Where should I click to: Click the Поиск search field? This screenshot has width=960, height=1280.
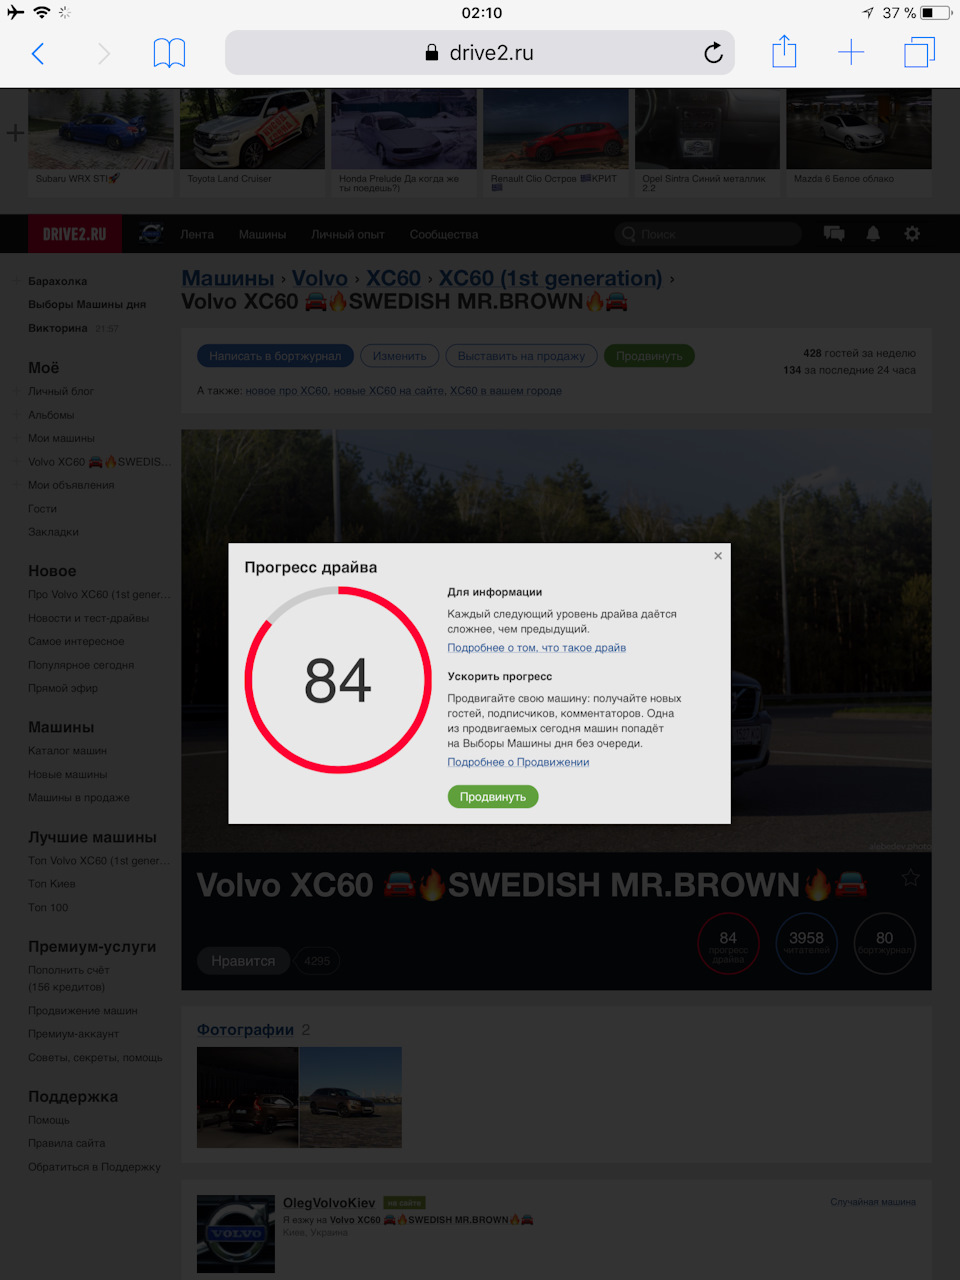point(708,234)
